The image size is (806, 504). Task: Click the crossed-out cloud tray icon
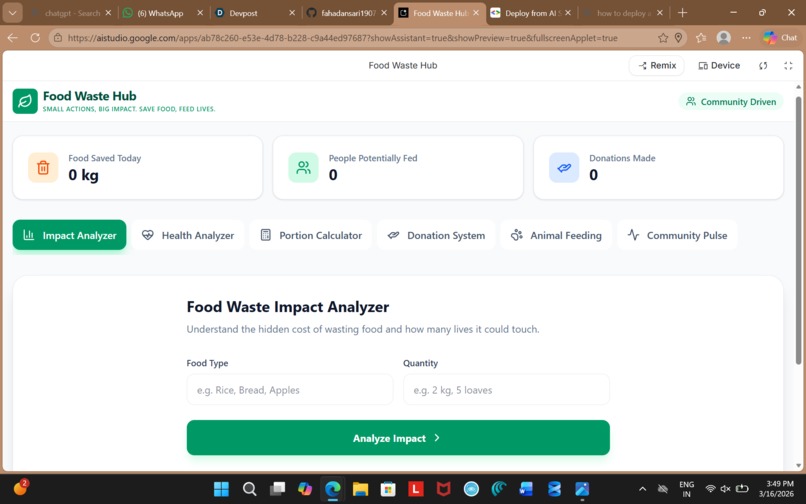[x=663, y=489]
